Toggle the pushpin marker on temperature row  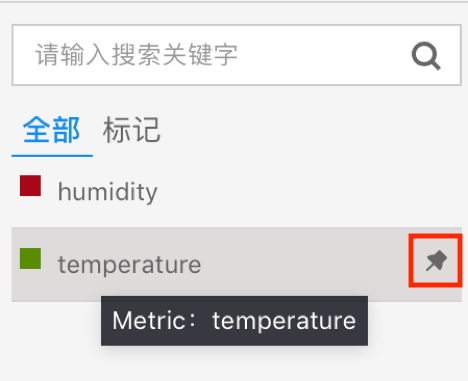click(436, 261)
